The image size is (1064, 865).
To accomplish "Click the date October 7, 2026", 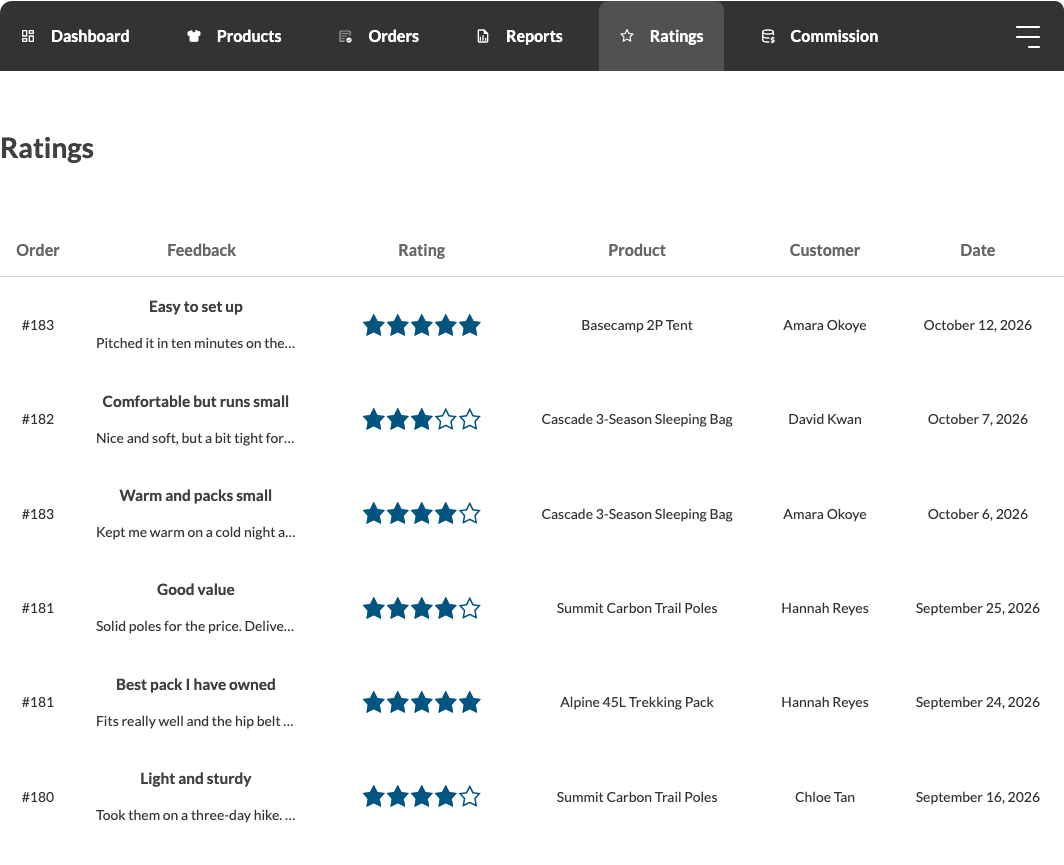I will [977, 419].
